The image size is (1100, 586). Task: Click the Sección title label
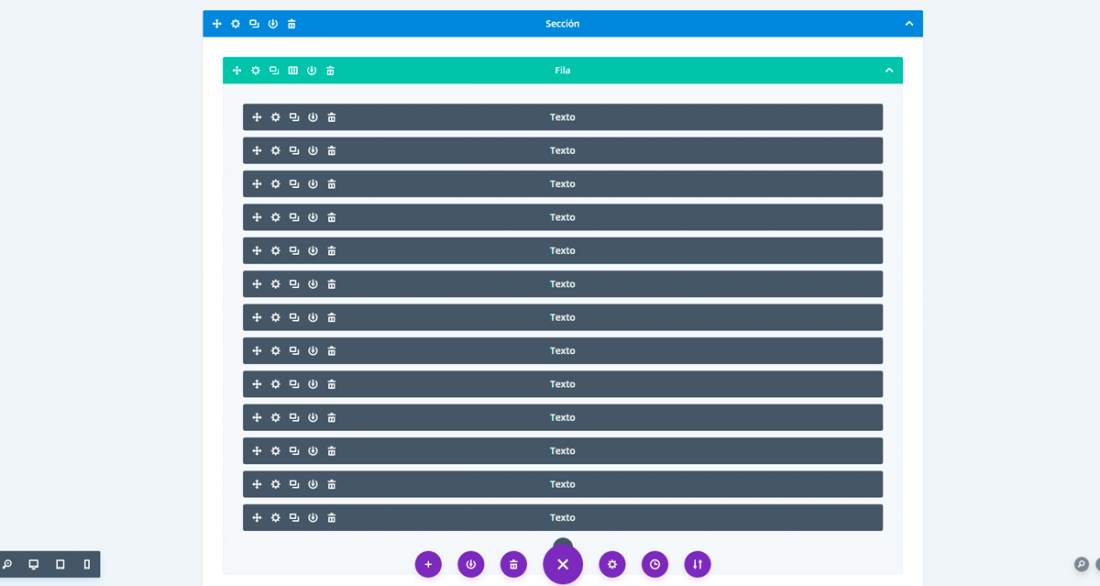point(563,24)
